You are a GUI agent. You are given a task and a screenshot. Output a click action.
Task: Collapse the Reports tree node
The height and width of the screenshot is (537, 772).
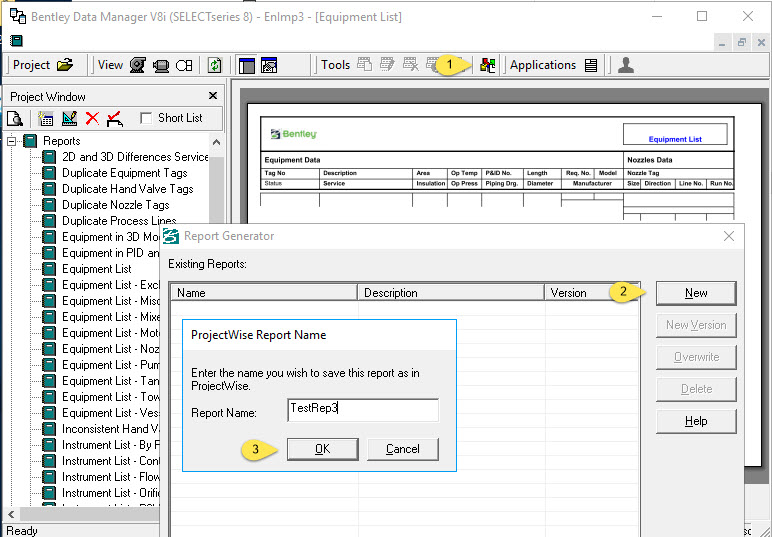click(12, 142)
